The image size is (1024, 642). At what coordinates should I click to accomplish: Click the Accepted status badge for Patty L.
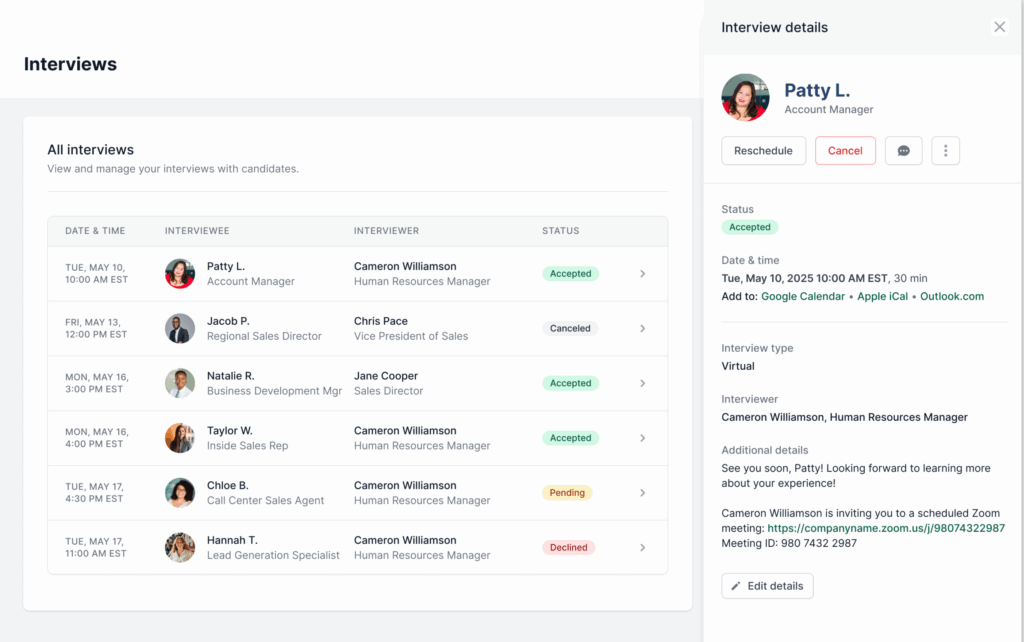click(570, 273)
